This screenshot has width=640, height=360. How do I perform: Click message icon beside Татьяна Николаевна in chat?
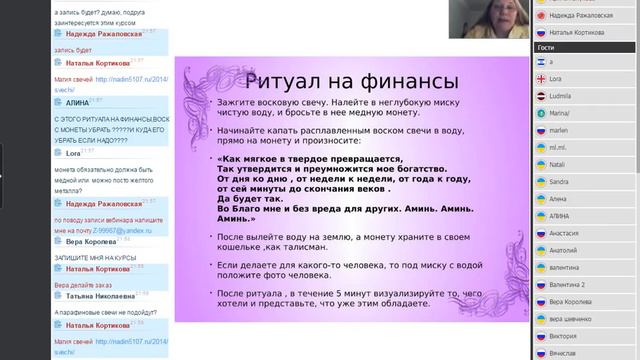(58, 295)
